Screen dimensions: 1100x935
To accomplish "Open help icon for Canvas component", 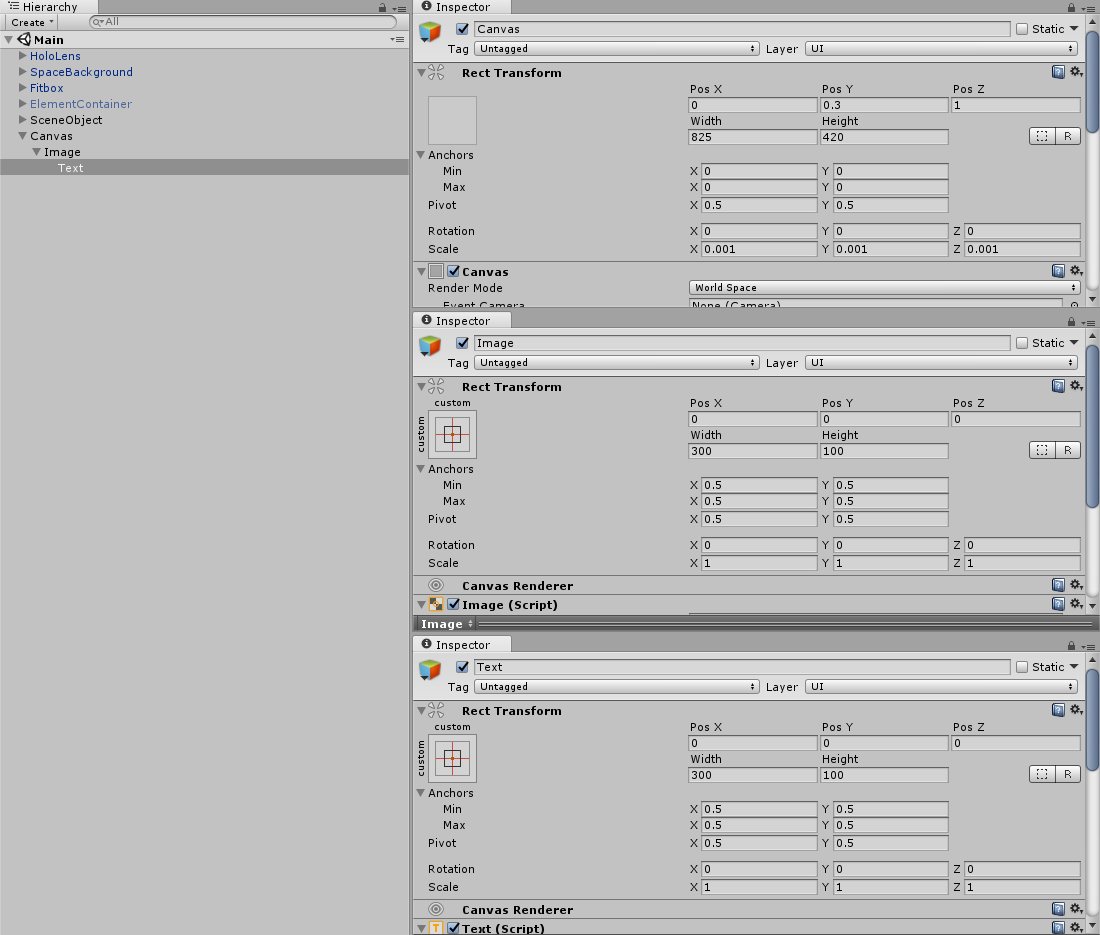I will tap(1058, 271).
